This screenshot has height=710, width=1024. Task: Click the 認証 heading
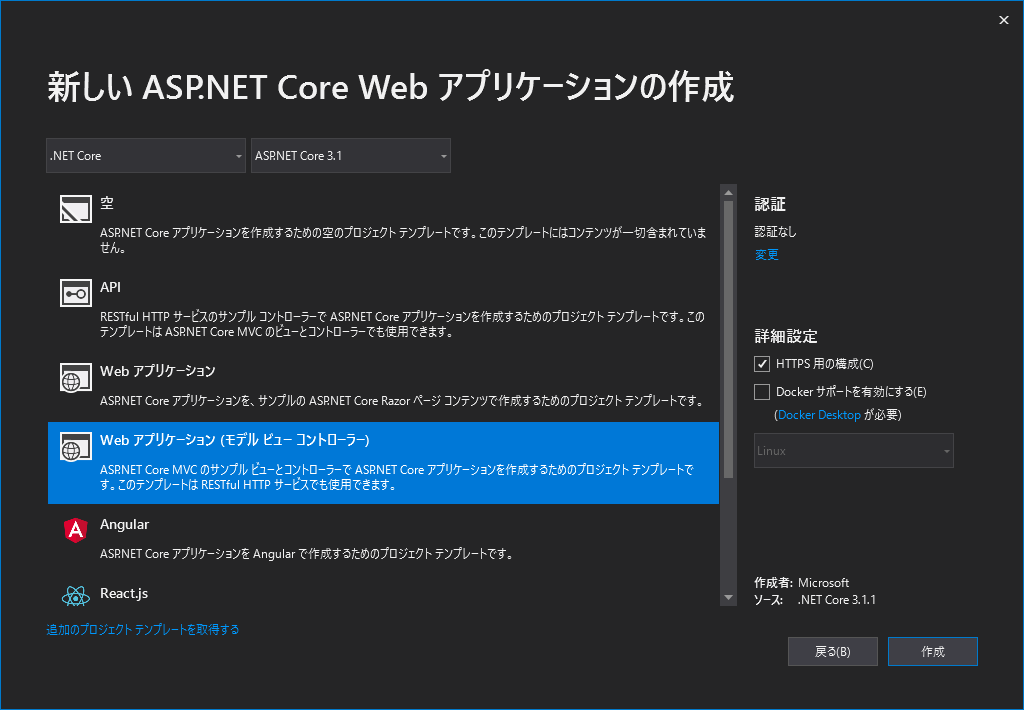[770, 204]
